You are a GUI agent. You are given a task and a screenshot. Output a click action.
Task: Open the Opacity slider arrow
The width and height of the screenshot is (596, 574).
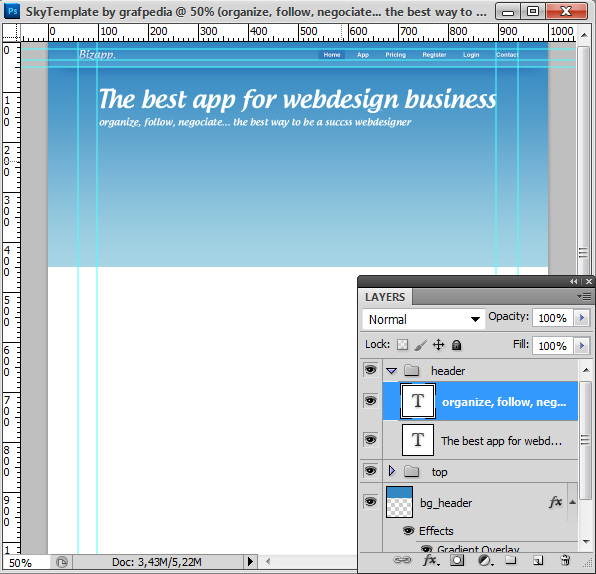click(582, 318)
